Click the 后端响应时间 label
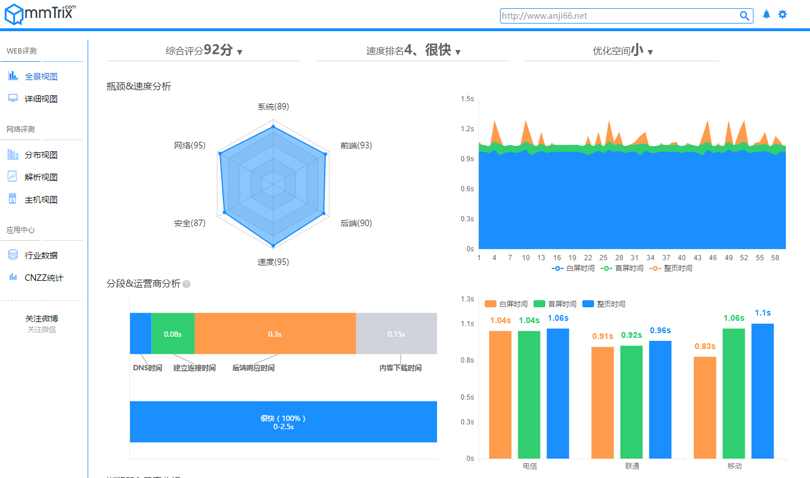Screen dimensions: 810x478 tap(253, 368)
